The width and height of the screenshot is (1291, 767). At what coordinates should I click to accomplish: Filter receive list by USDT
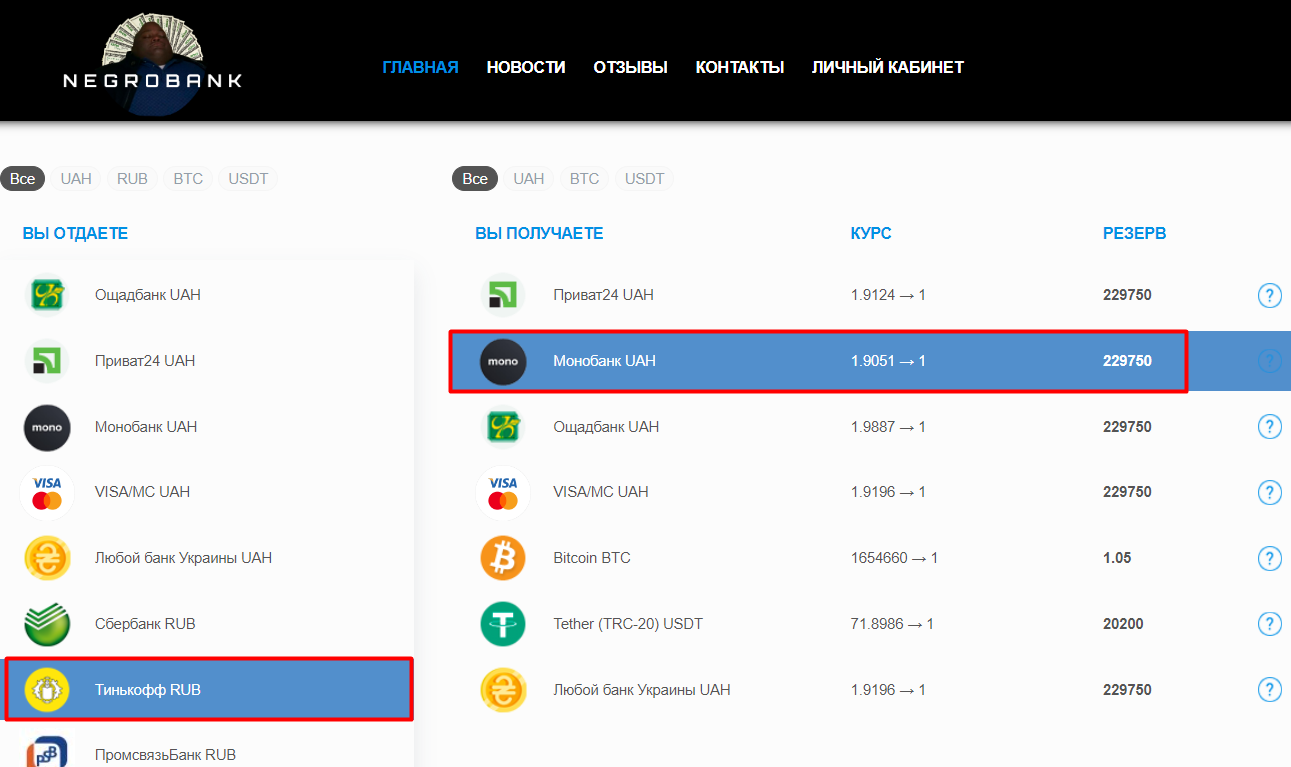coord(645,179)
